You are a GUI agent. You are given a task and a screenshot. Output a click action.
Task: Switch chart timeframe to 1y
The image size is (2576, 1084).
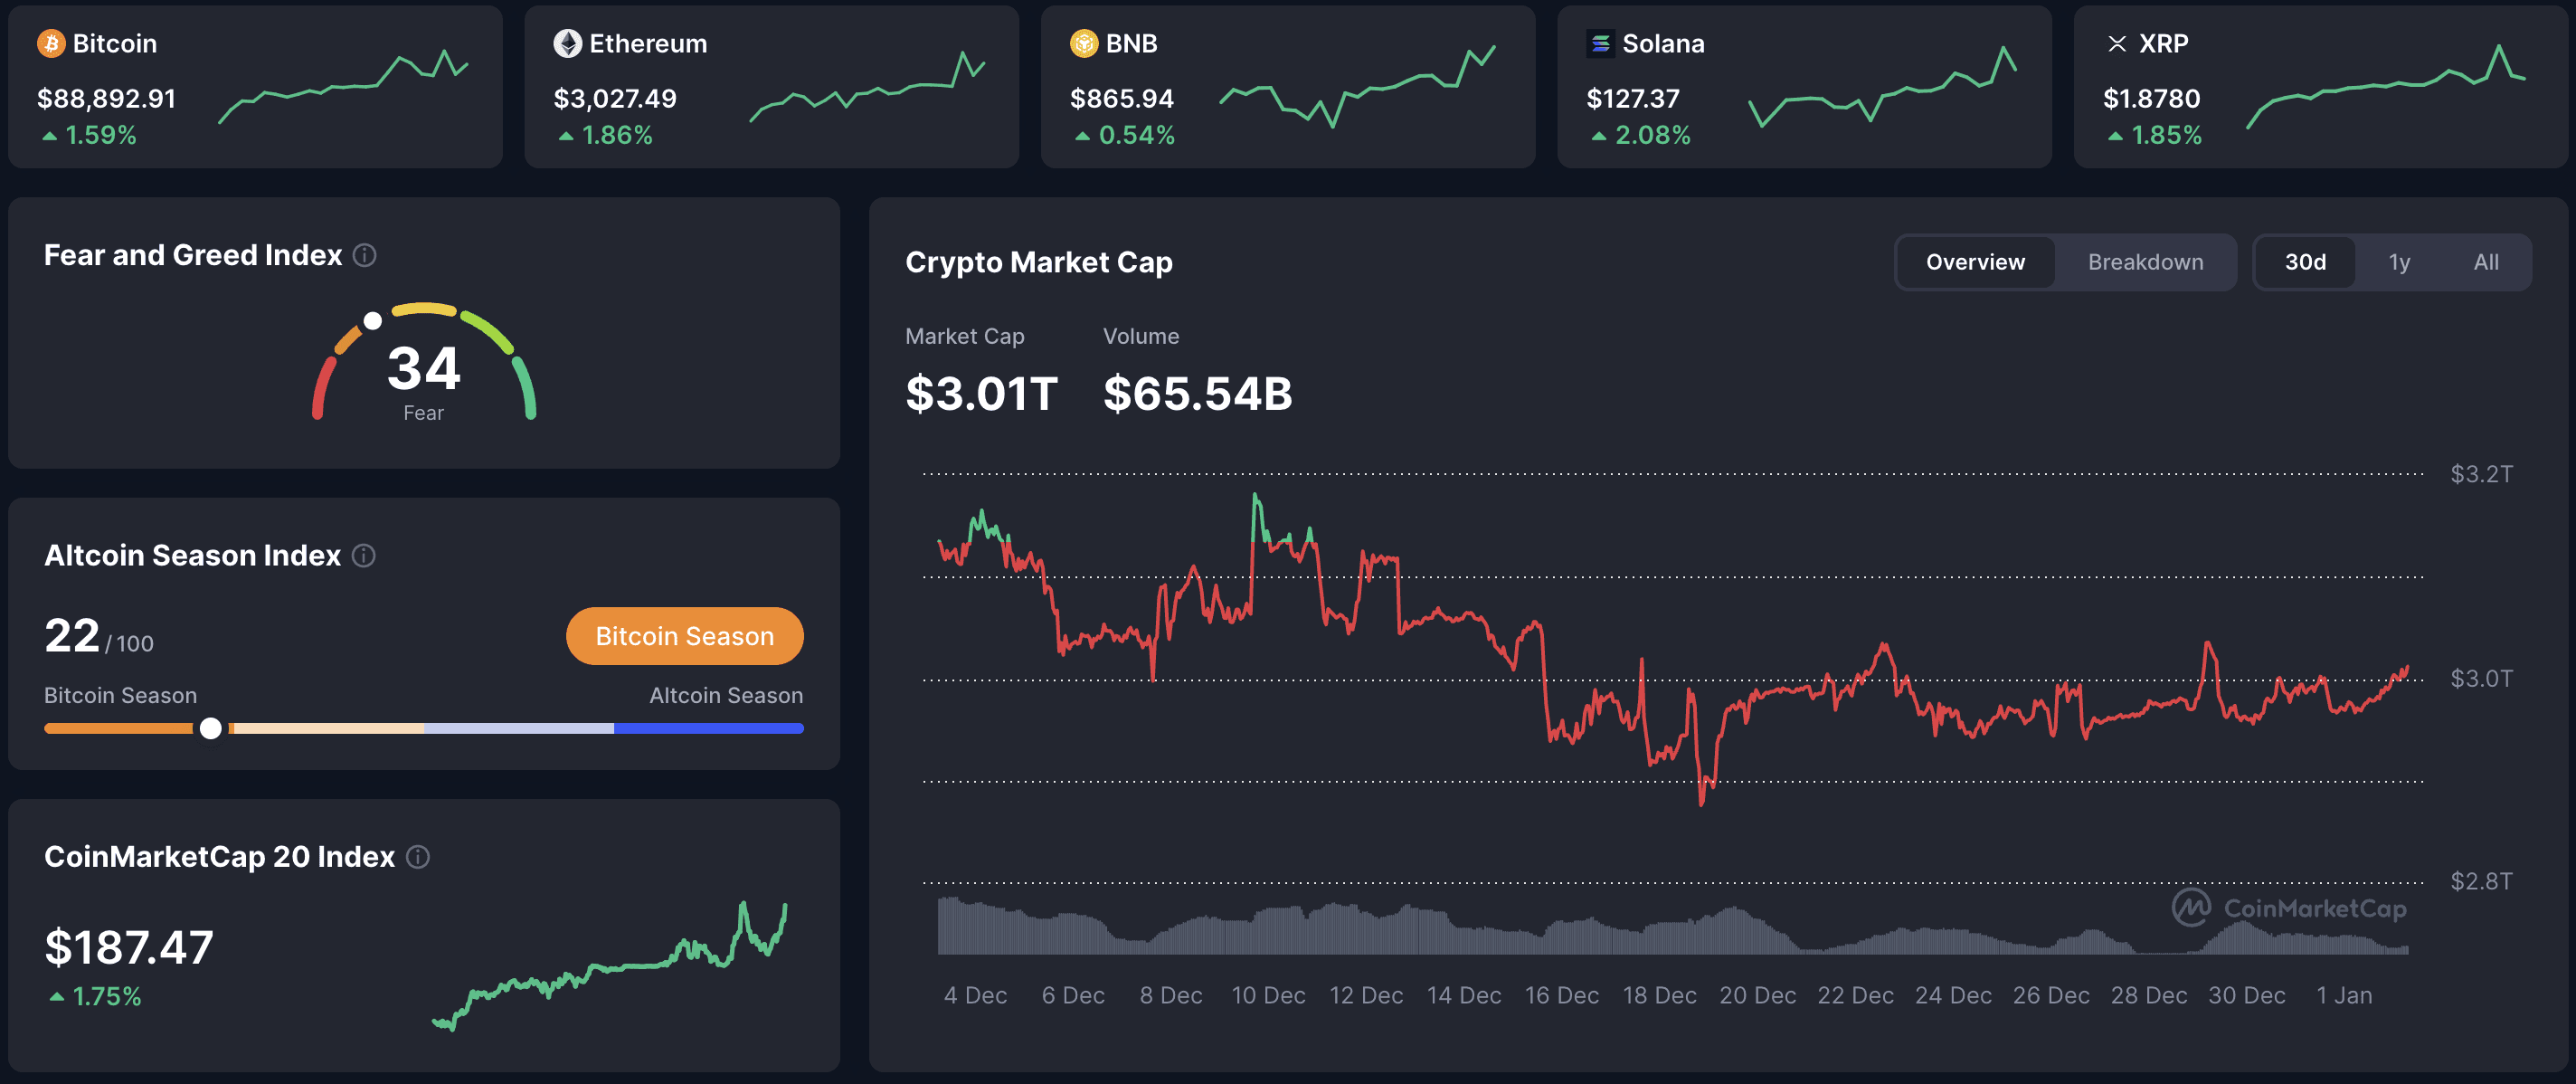(2399, 261)
